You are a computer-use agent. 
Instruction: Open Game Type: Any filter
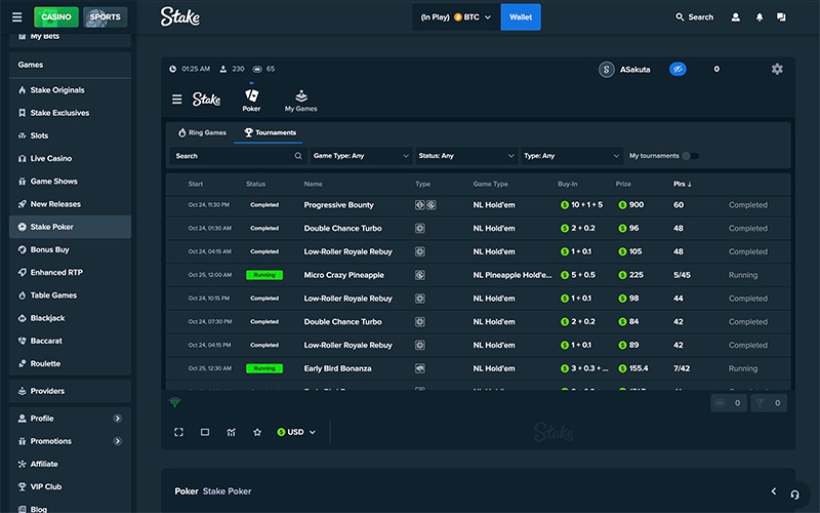coord(361,156)
